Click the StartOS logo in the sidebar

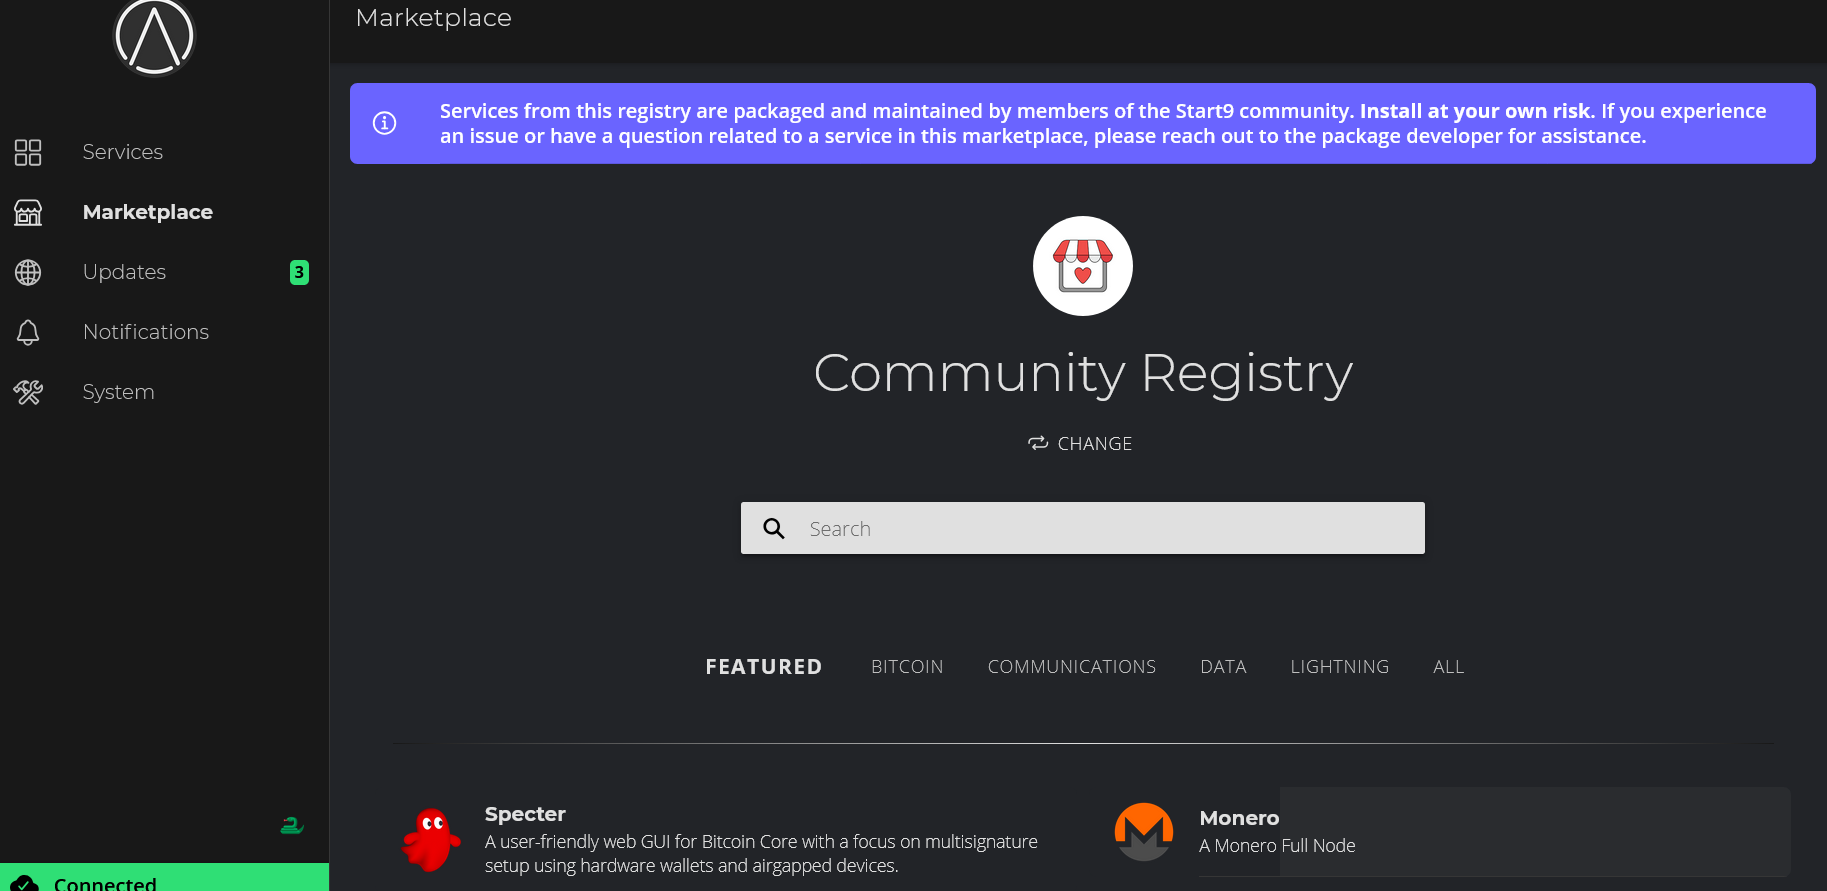(154, 37)
